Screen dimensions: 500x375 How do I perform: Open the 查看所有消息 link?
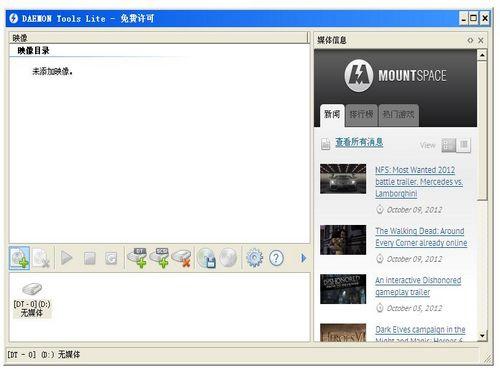(359, 143)
